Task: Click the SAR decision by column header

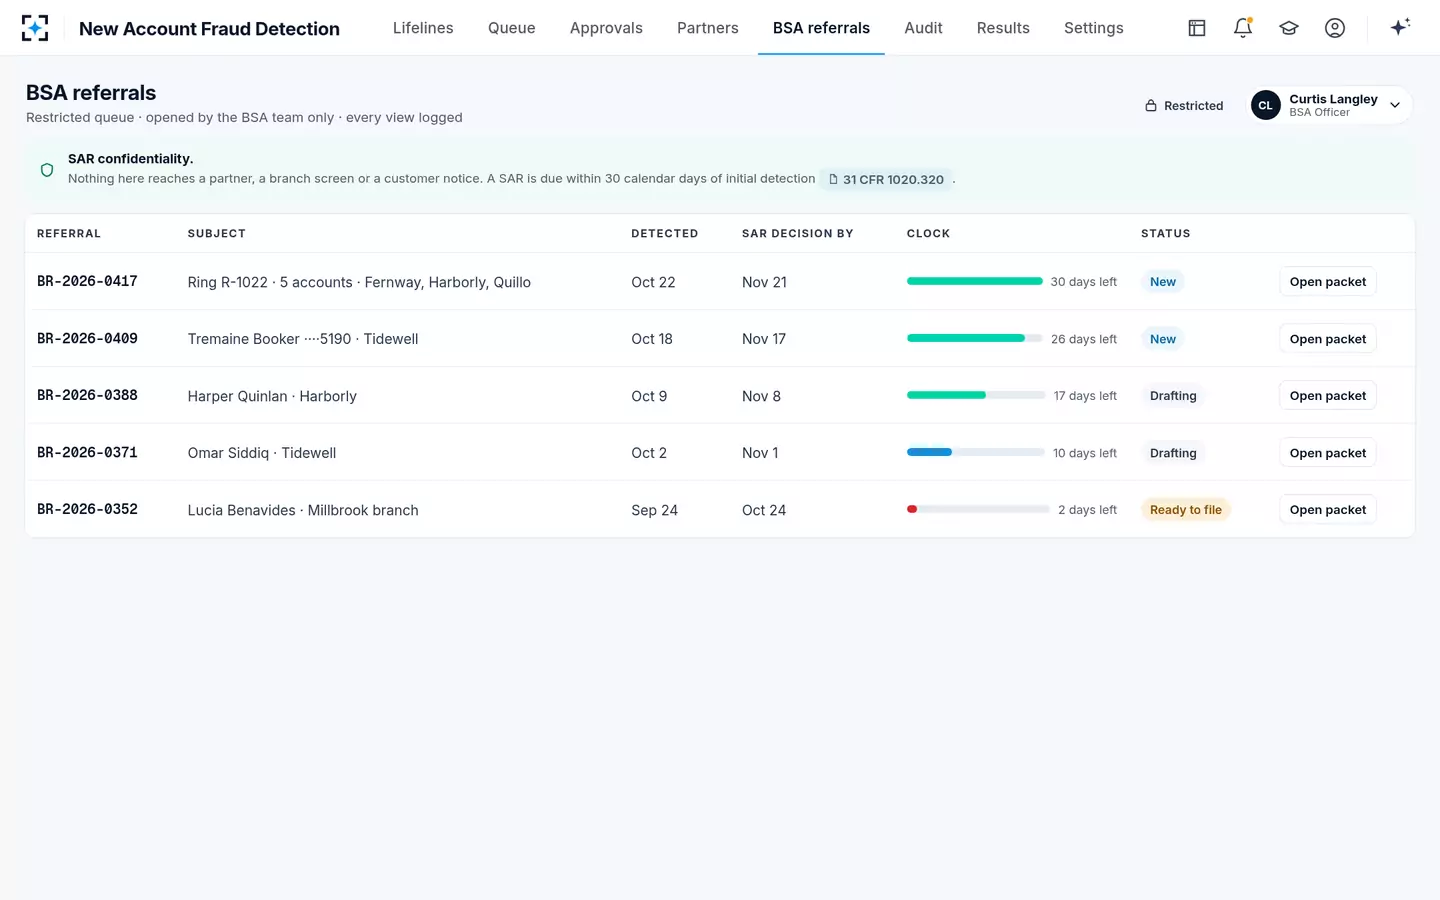Action: 797,233
